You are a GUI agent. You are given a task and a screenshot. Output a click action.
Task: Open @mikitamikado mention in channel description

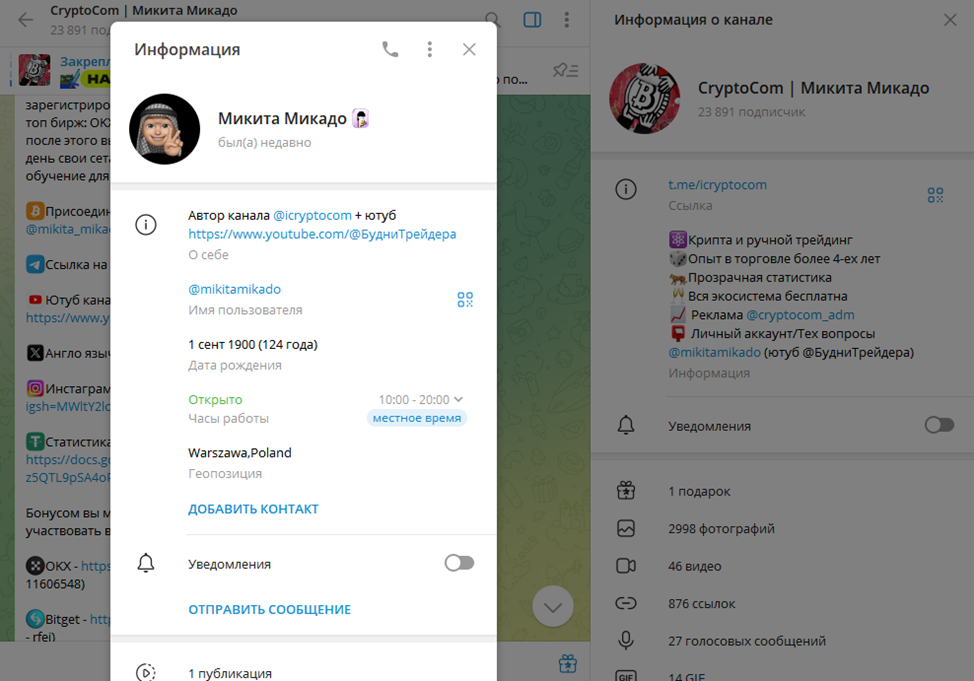point(714,352)
